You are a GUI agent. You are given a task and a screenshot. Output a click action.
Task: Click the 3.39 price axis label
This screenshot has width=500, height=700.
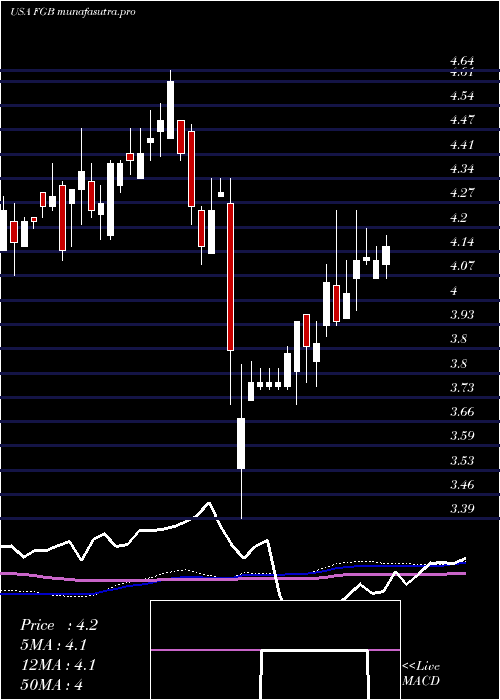tap(462, 508)
